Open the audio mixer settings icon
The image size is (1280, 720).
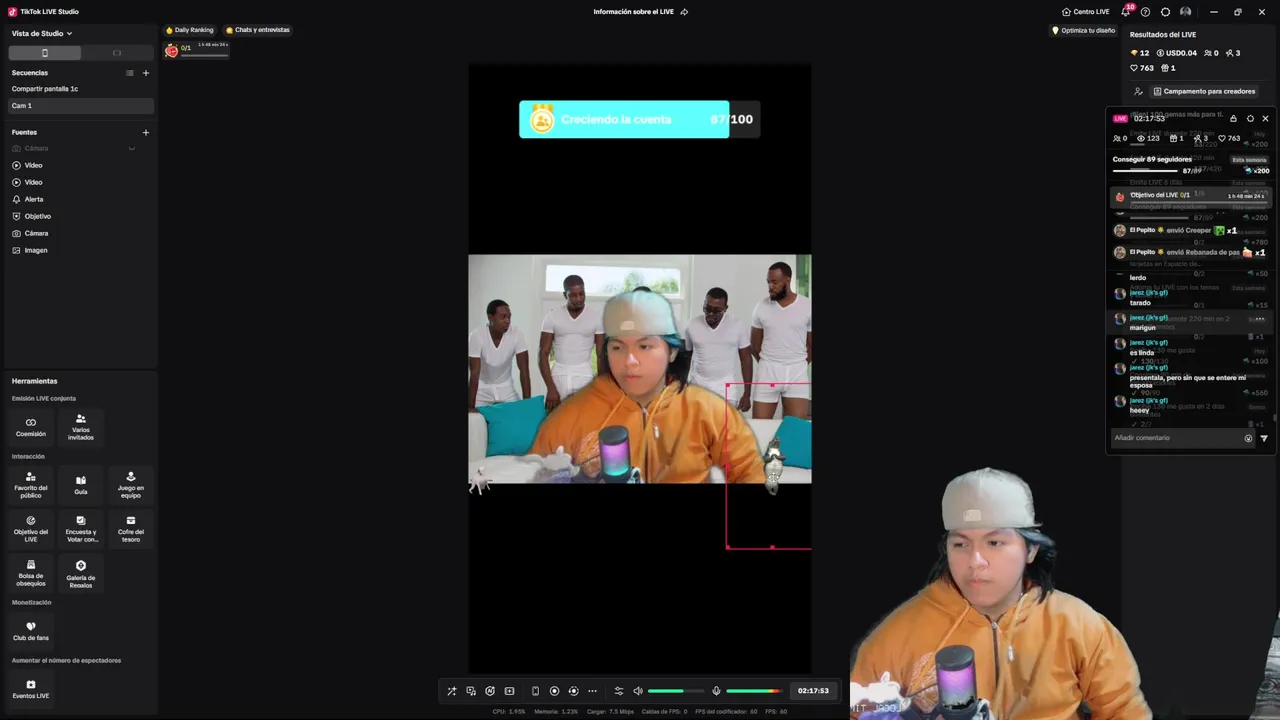tap(619, 691)
